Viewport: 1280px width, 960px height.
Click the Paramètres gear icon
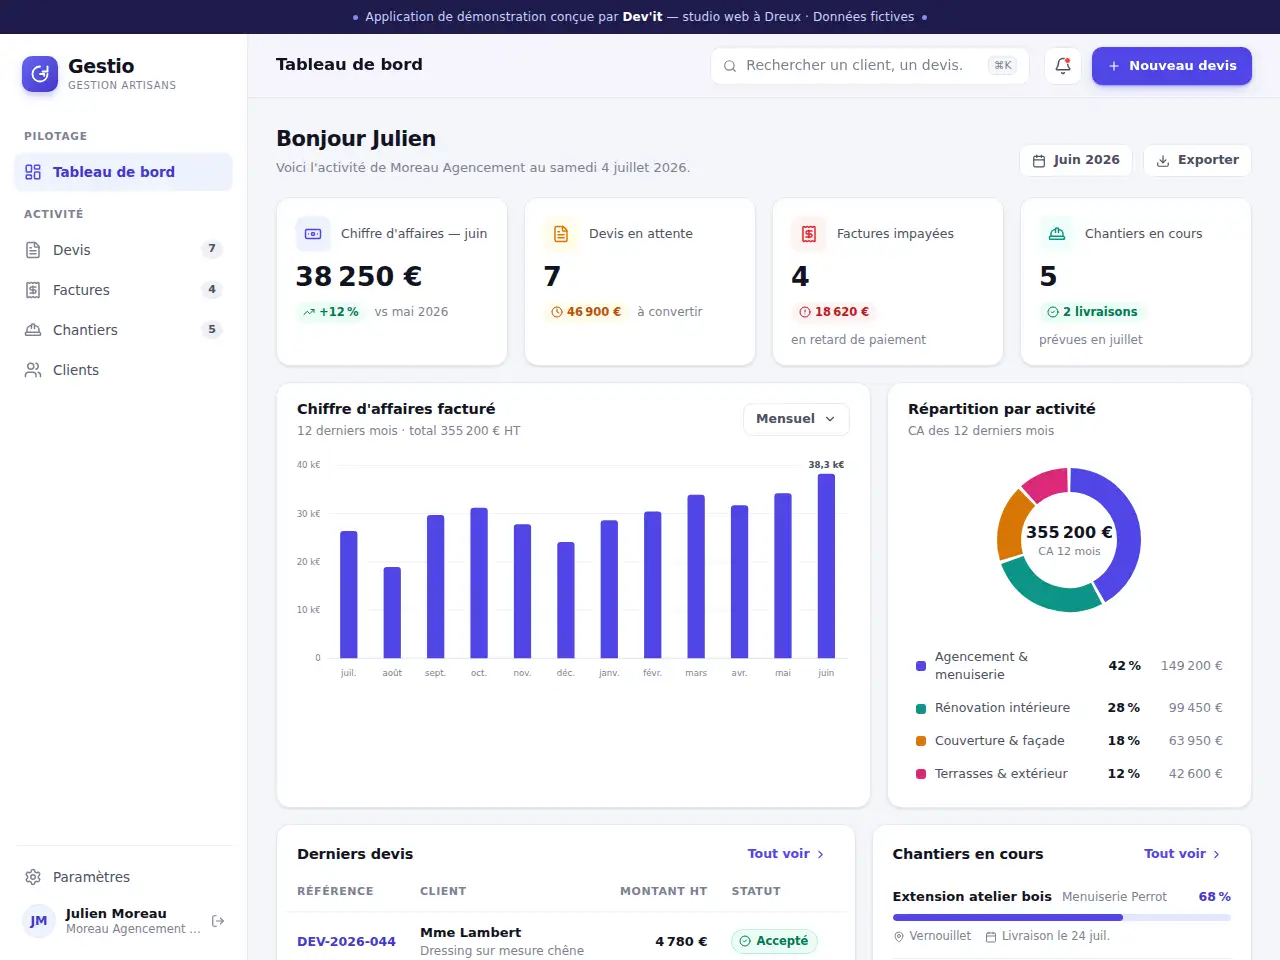pyautogui.click(x=33, y=877)
